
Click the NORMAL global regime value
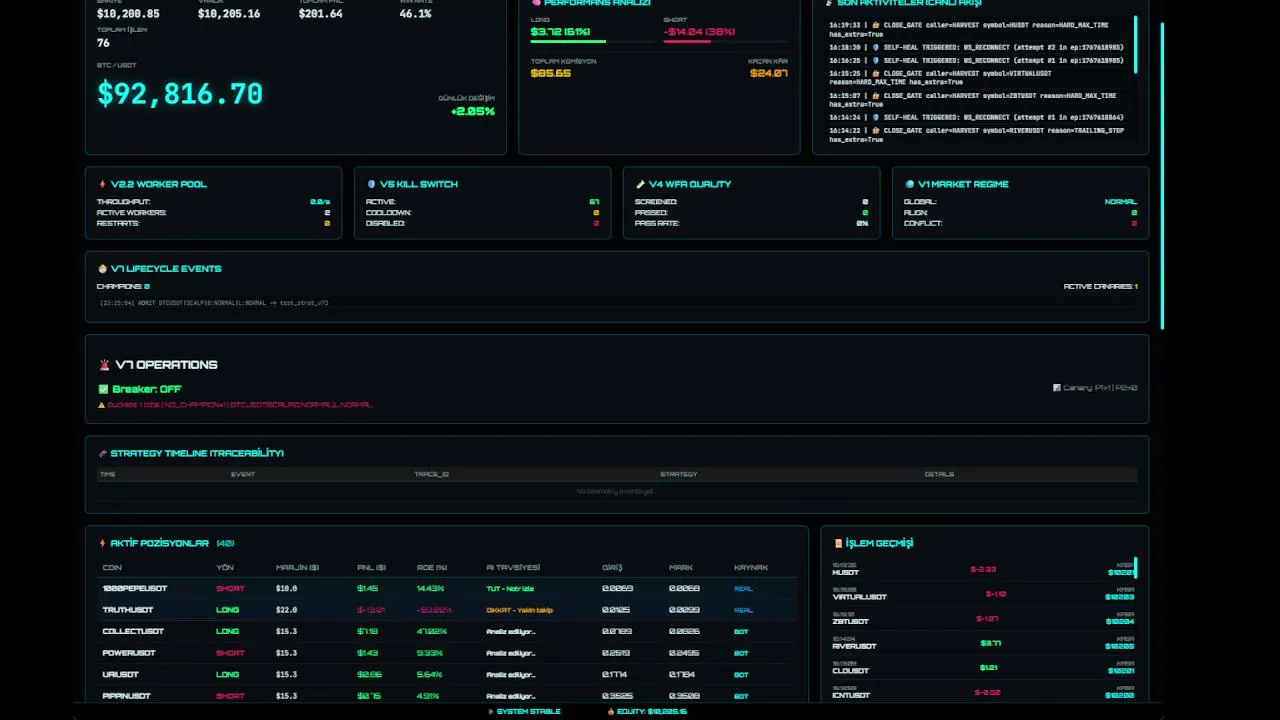coord(1121,202)
